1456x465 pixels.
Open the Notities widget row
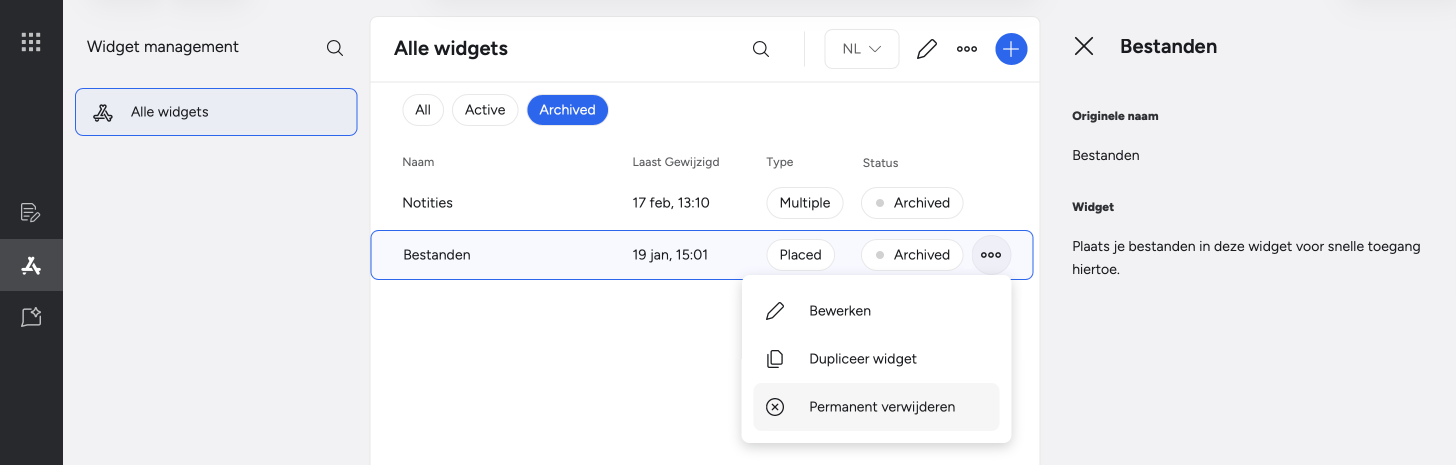coord(702,203)
